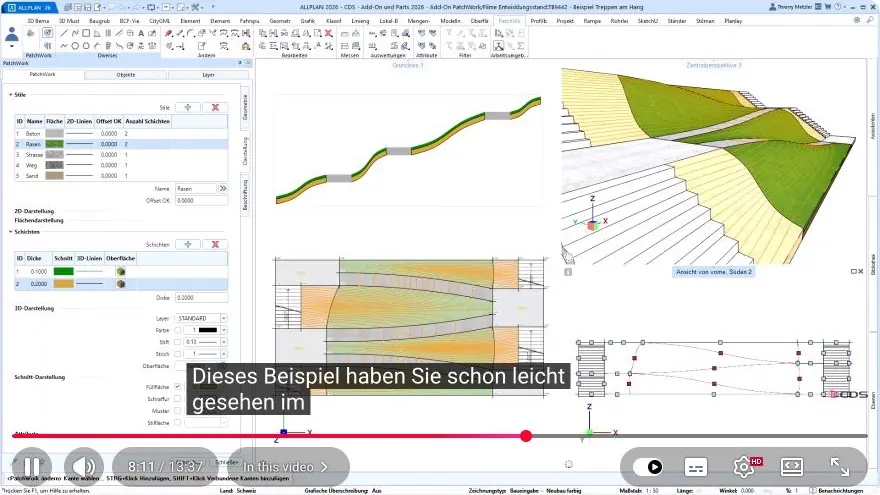The height and width of the screenshot is (495, 880).
Task: Open the Projekt ribbon tab
Action: (565, 21)
